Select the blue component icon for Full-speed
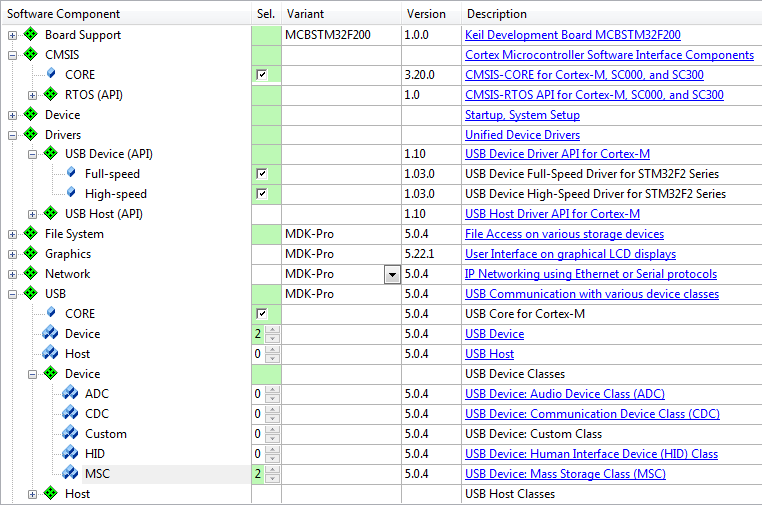The image size is (762, 505). (x=71, y=173)
